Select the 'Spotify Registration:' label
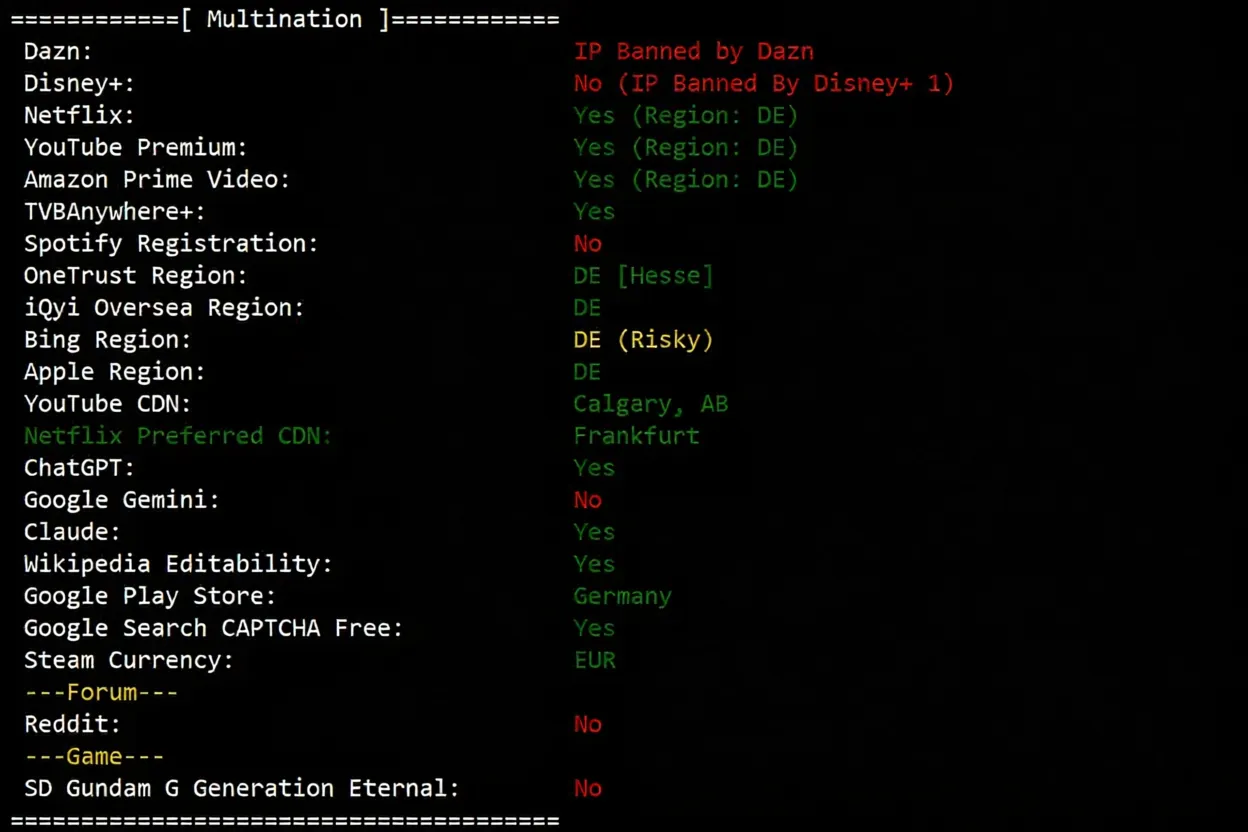Viewport: 1248px width, 832px height. coord(171,243)
